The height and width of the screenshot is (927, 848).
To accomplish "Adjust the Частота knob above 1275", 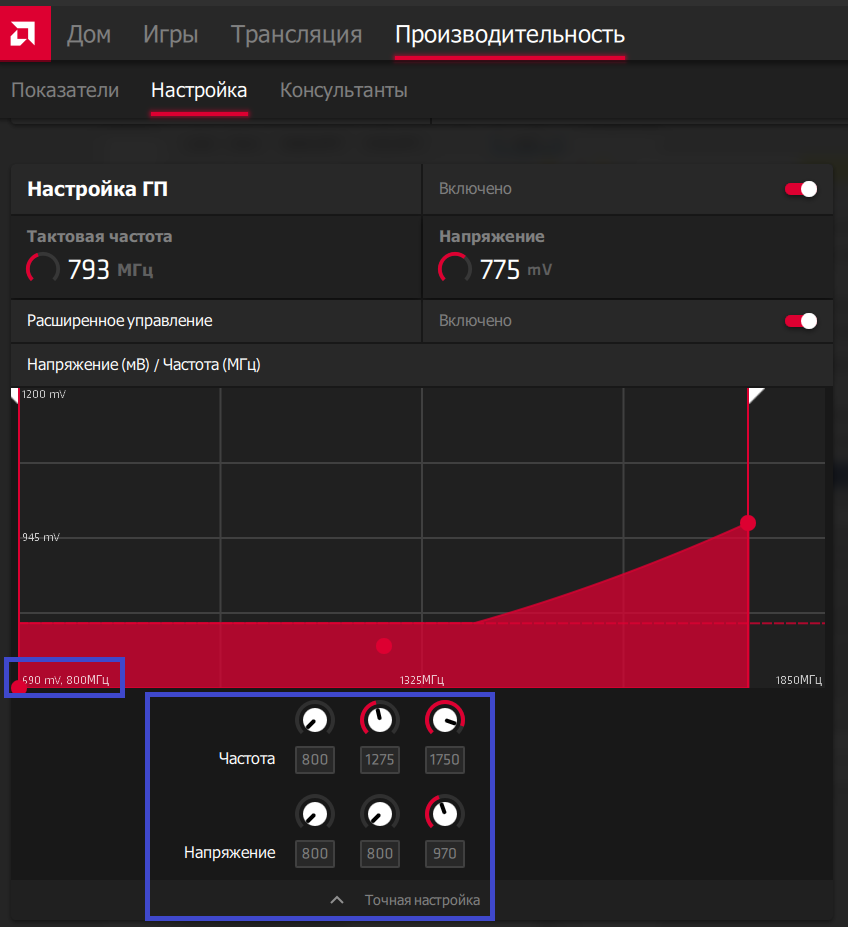I will 380,720.
